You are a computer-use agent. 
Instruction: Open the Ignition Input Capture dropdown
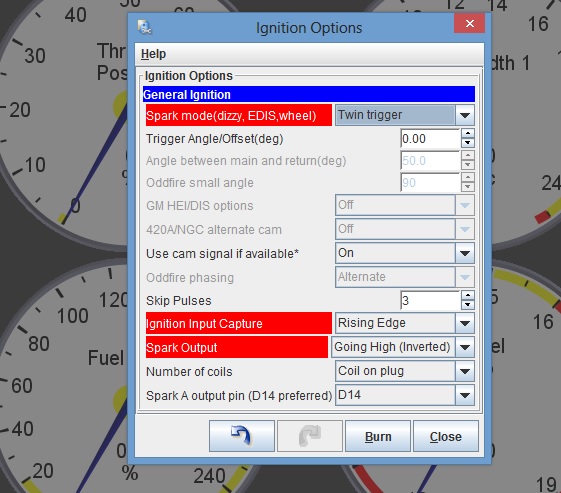(x=405, y=323)
